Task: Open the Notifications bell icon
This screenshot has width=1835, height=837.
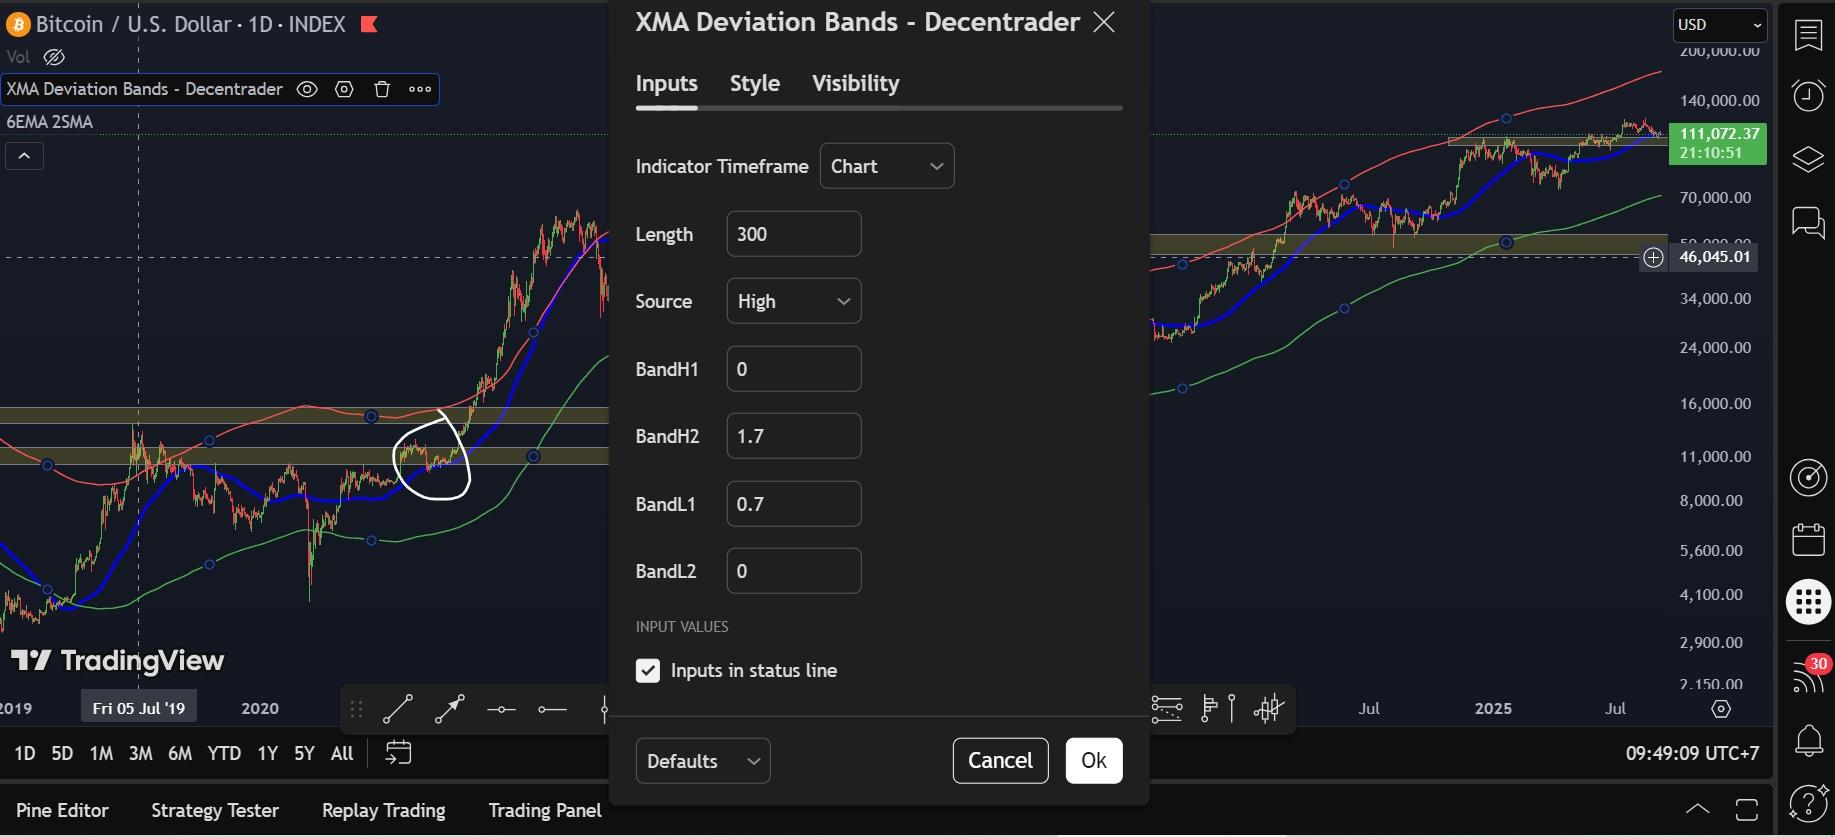Action: point(1808,741)
